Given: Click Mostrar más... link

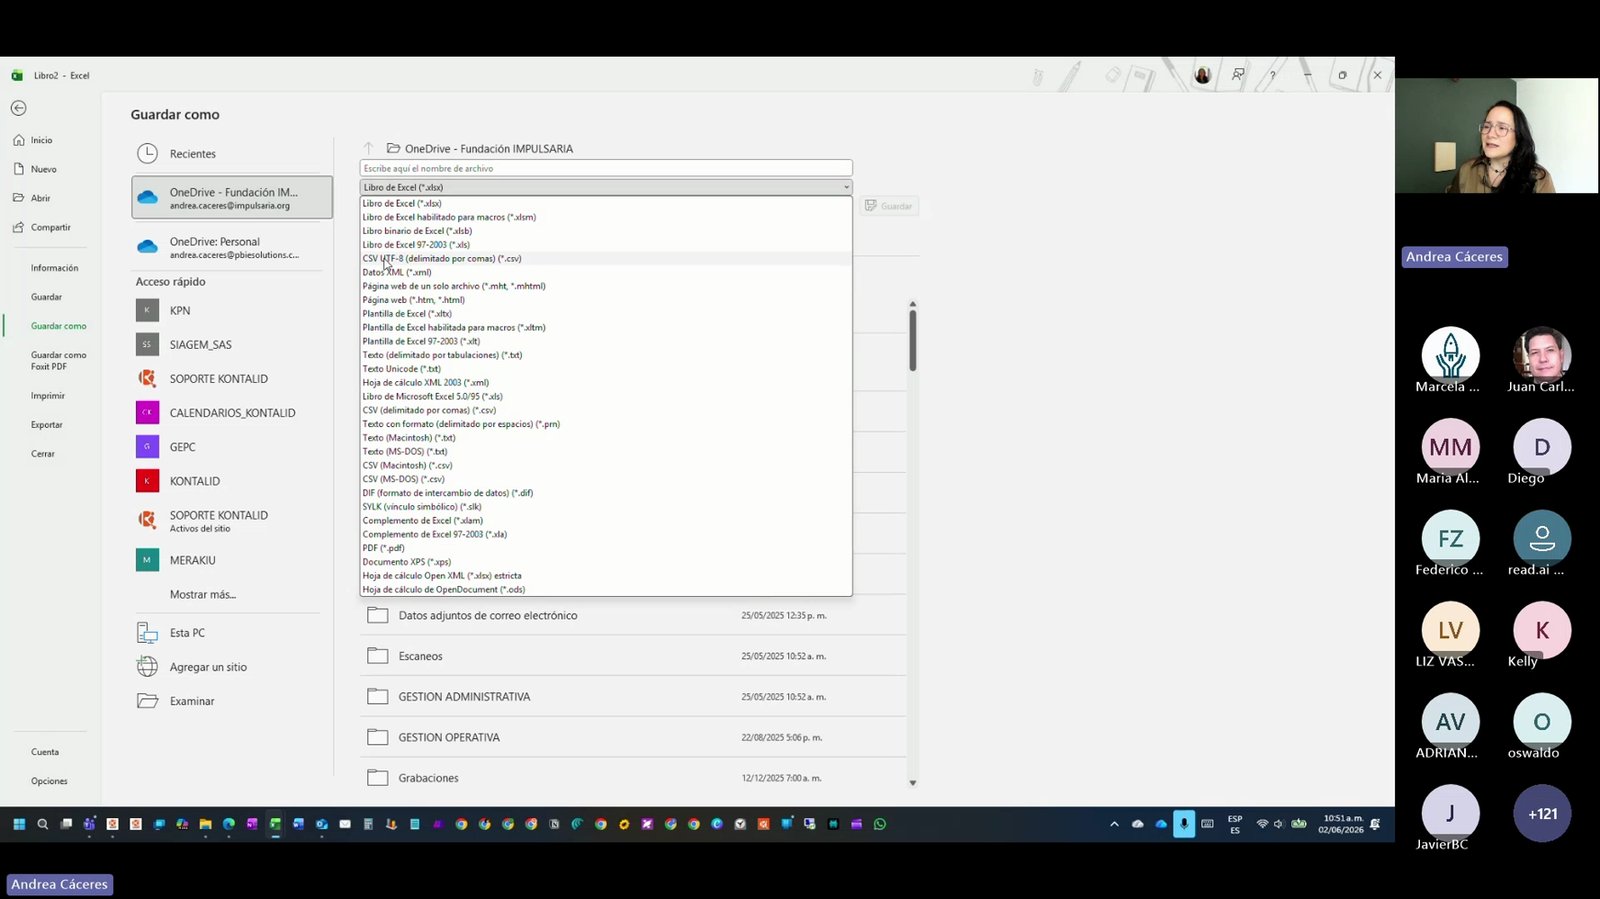Looking at the screenshot, I should [203, 594].
